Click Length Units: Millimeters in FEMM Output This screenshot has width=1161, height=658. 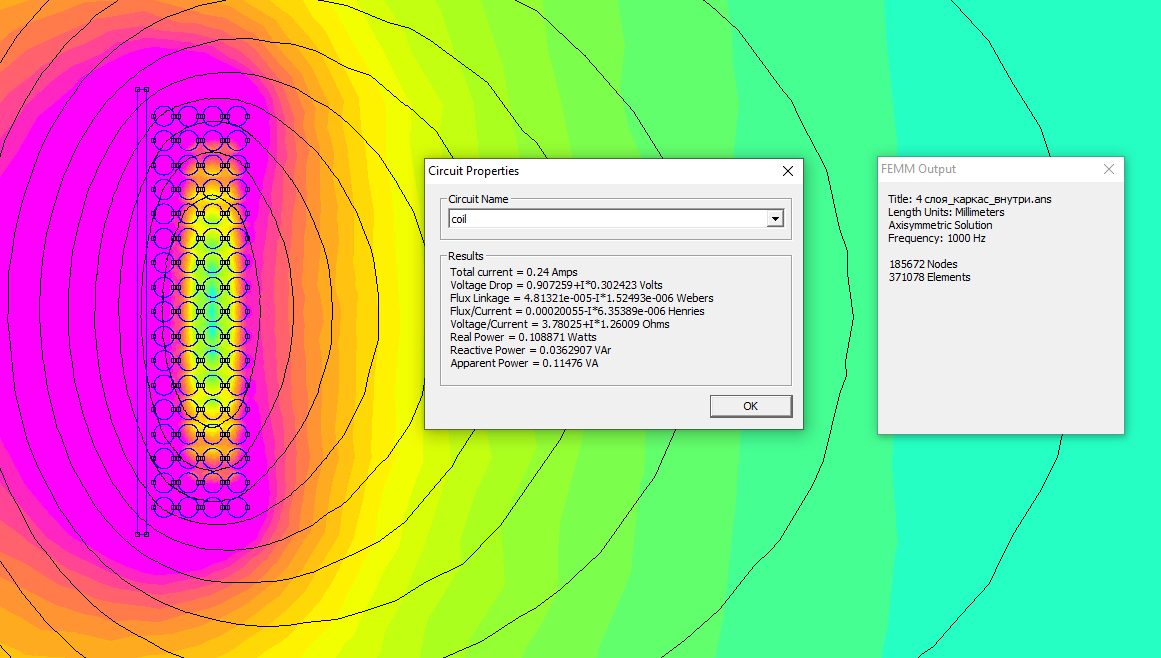946,212
